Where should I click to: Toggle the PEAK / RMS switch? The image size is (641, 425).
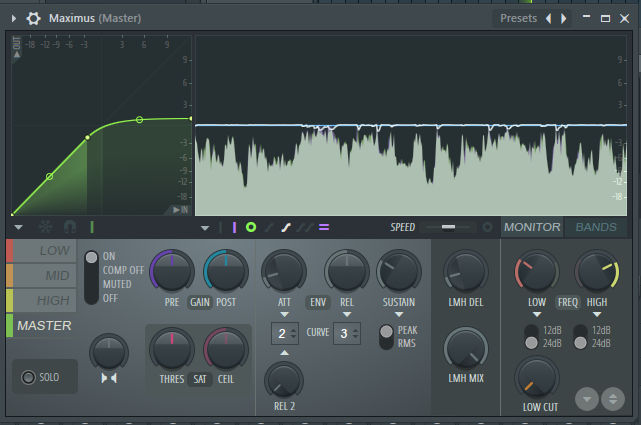386,337
